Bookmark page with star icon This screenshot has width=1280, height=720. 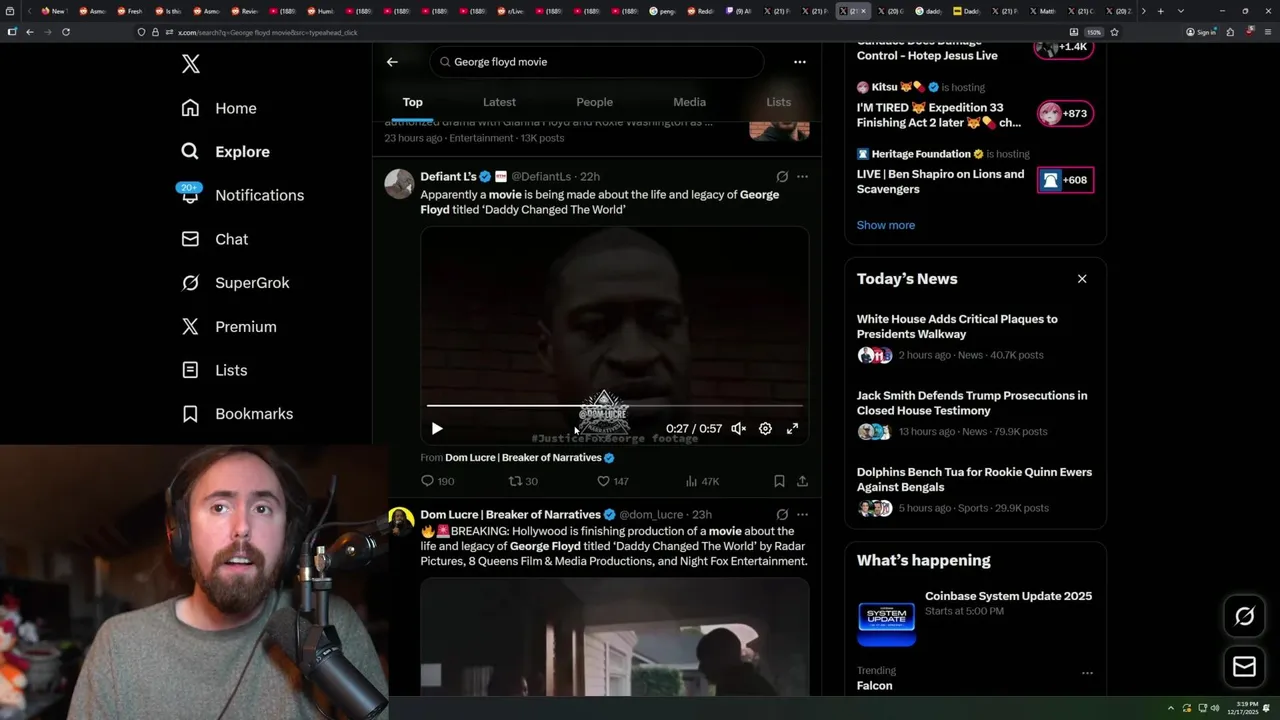coord(1114,32)
